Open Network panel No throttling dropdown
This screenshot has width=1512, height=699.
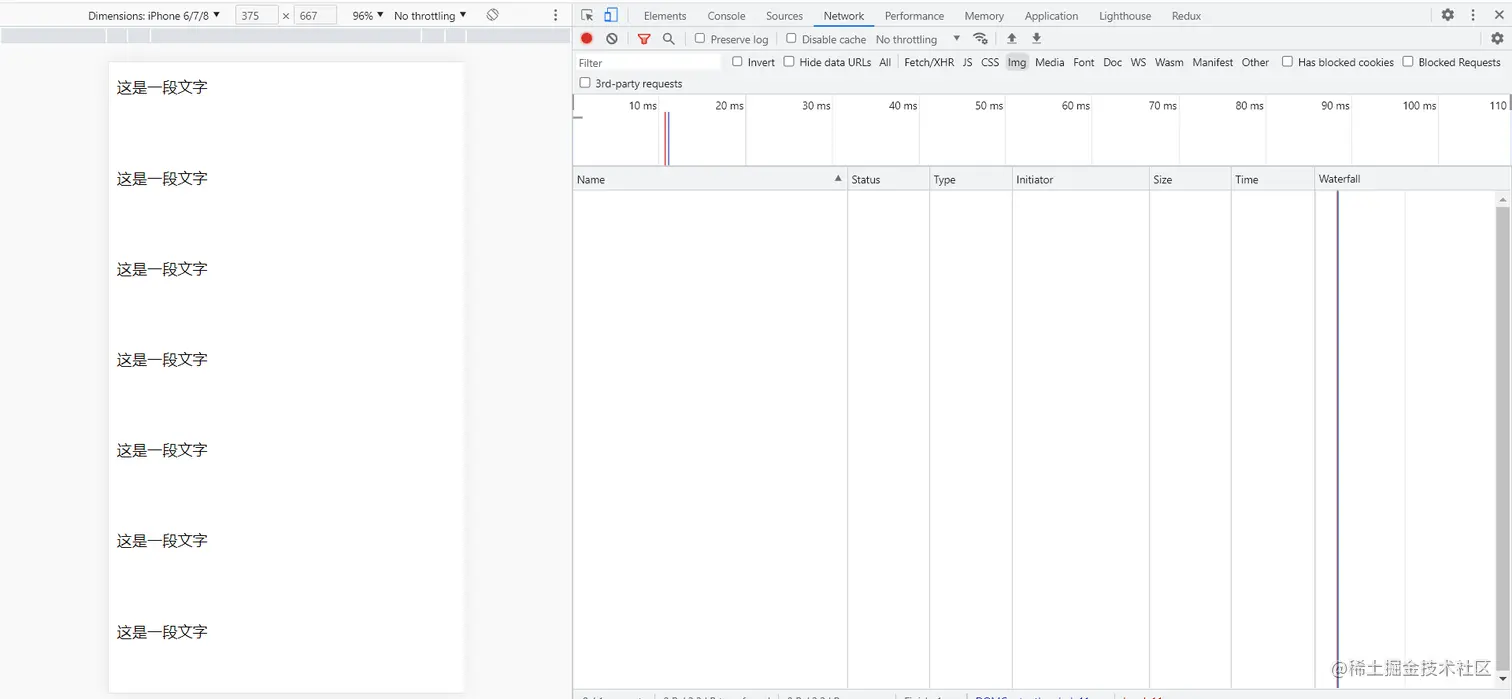(917, 39)
